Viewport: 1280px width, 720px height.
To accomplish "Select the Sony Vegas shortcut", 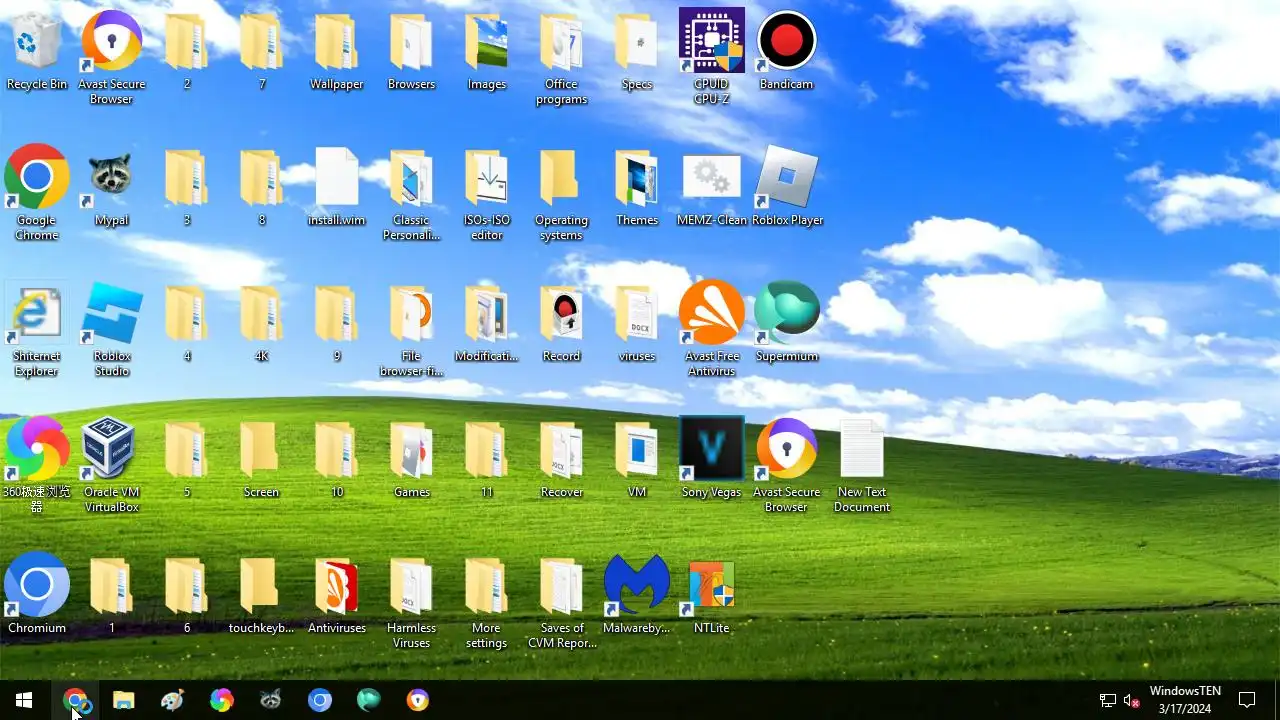I will click(711, 459).
